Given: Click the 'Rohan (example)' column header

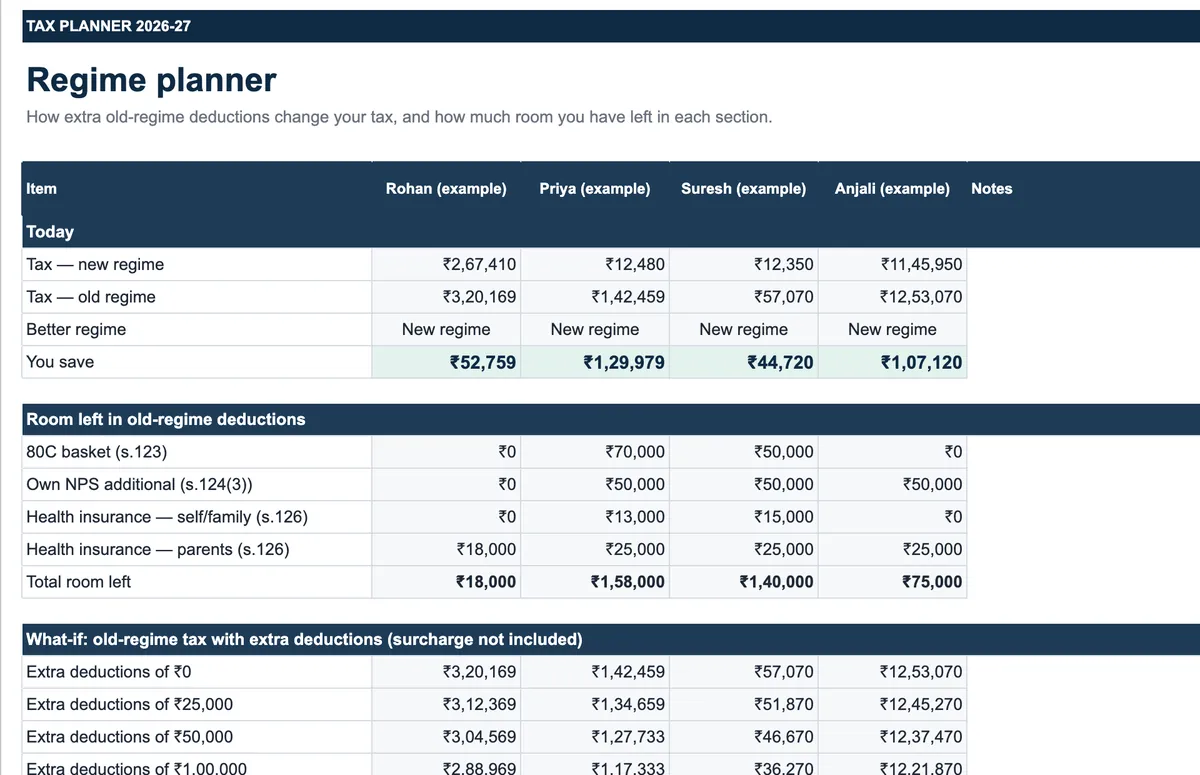Looking at the screenshot, I should (446, 188).
